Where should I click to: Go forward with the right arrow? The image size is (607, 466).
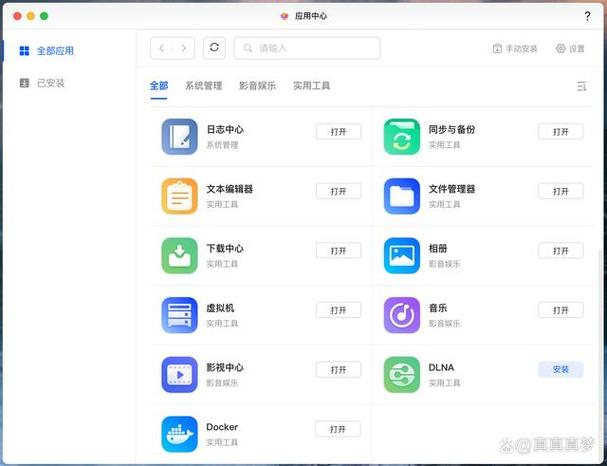[183, 48]
